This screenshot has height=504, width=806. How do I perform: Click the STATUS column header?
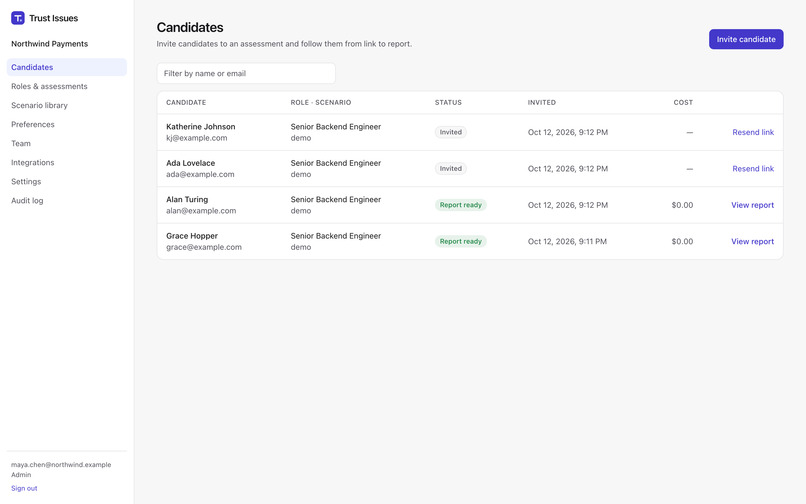coord(448,102)
